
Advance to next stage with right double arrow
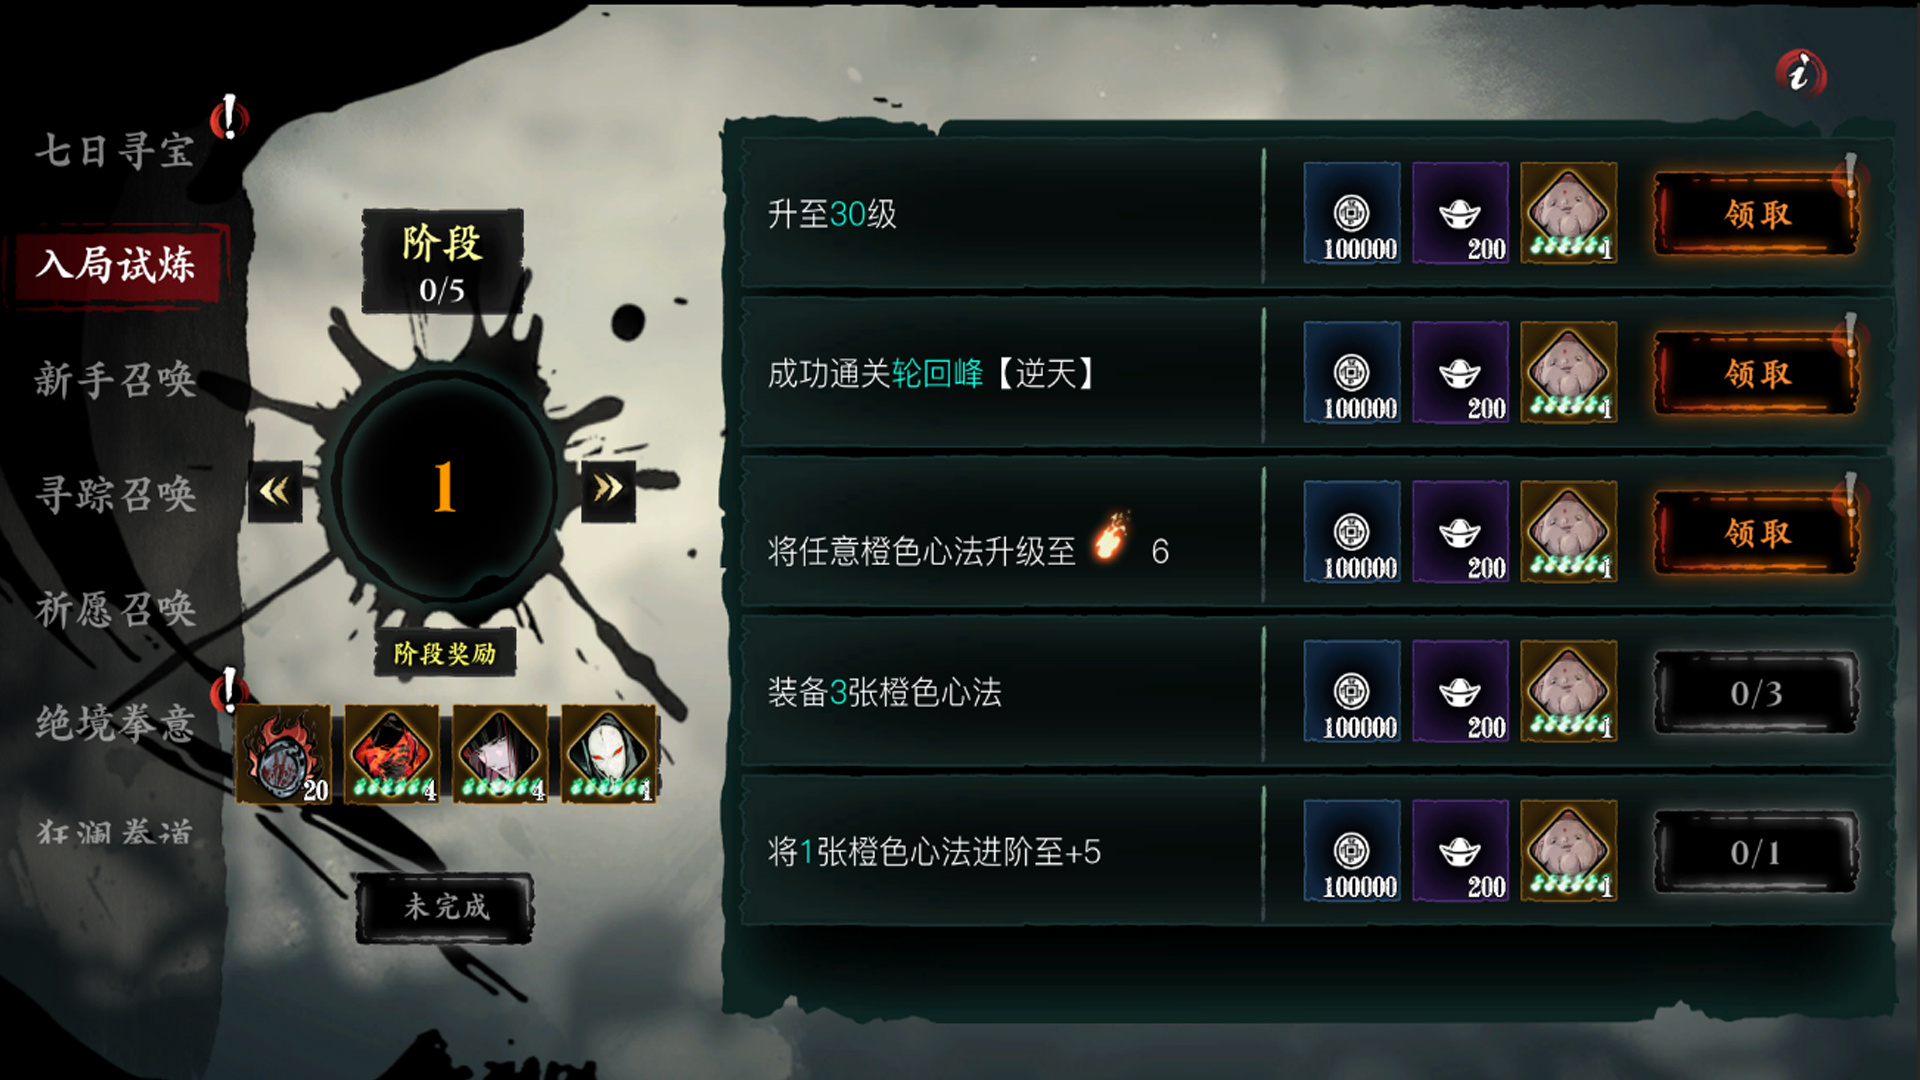pos(608,490)
